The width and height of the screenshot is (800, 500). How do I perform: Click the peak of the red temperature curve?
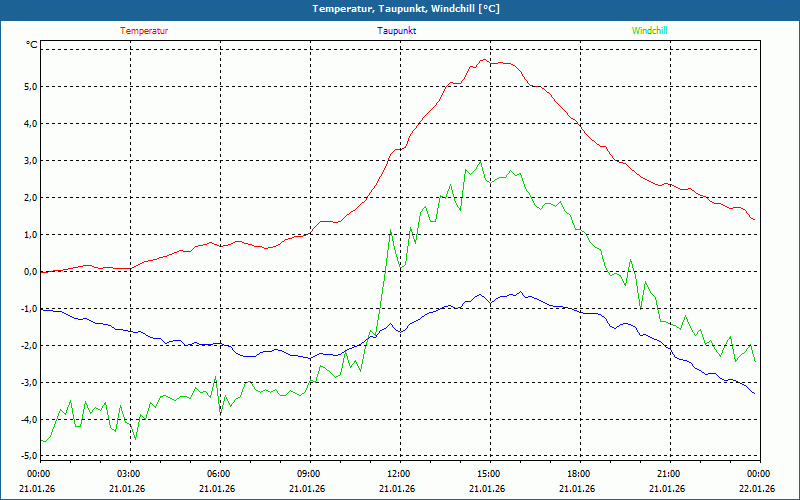tap(485, 59)
